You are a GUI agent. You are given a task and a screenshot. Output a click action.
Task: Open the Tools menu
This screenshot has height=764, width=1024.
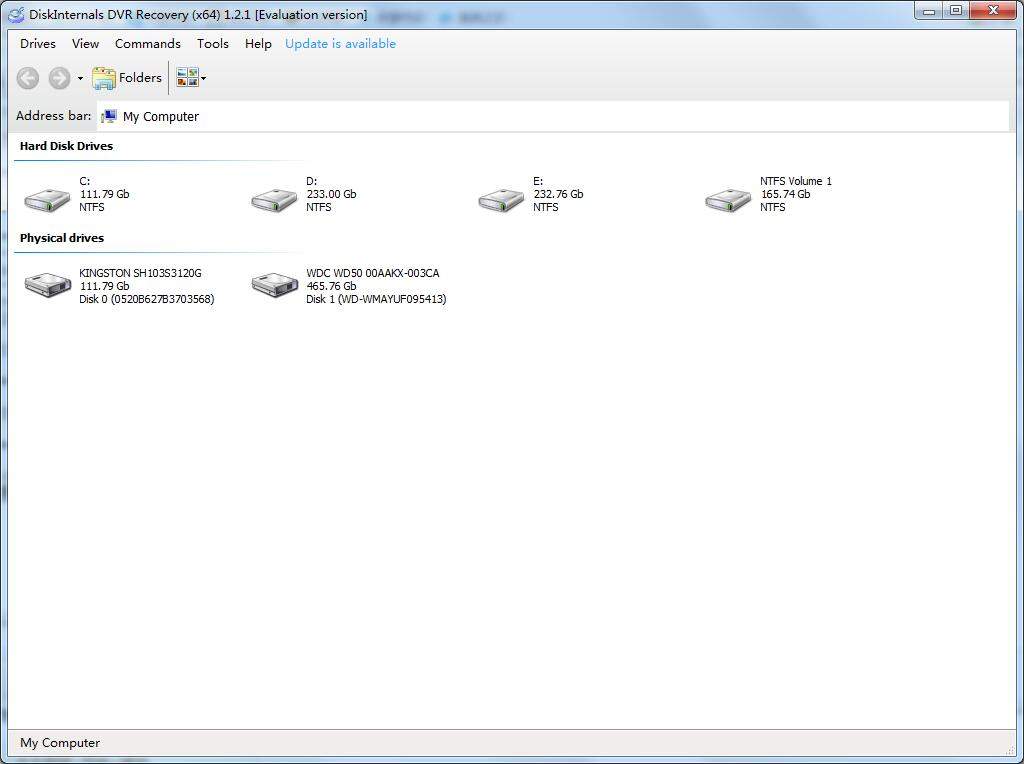pyautogui.click(x=212, y=44)
